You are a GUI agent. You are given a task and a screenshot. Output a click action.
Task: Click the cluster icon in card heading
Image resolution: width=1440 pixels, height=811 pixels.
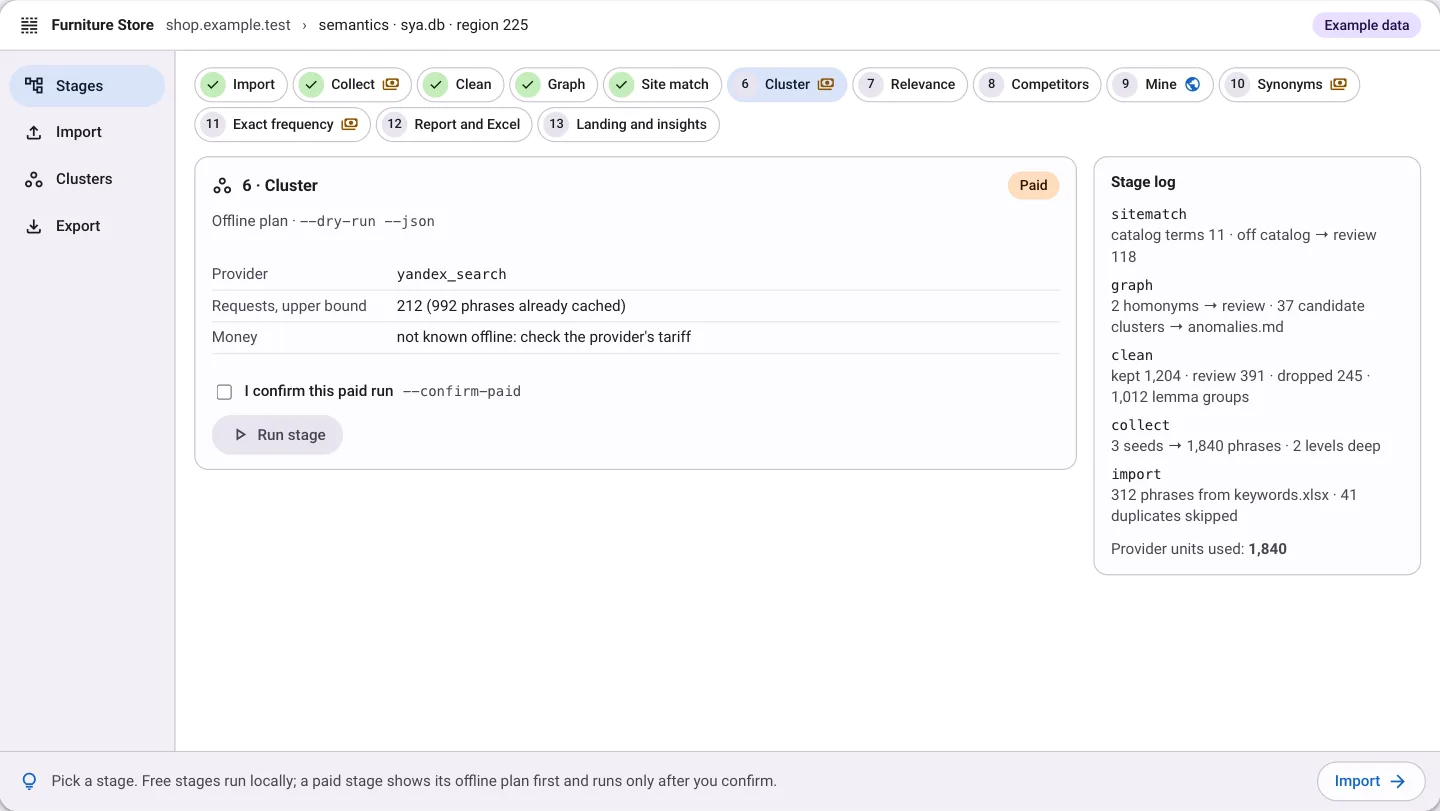[x=222, y=186]
